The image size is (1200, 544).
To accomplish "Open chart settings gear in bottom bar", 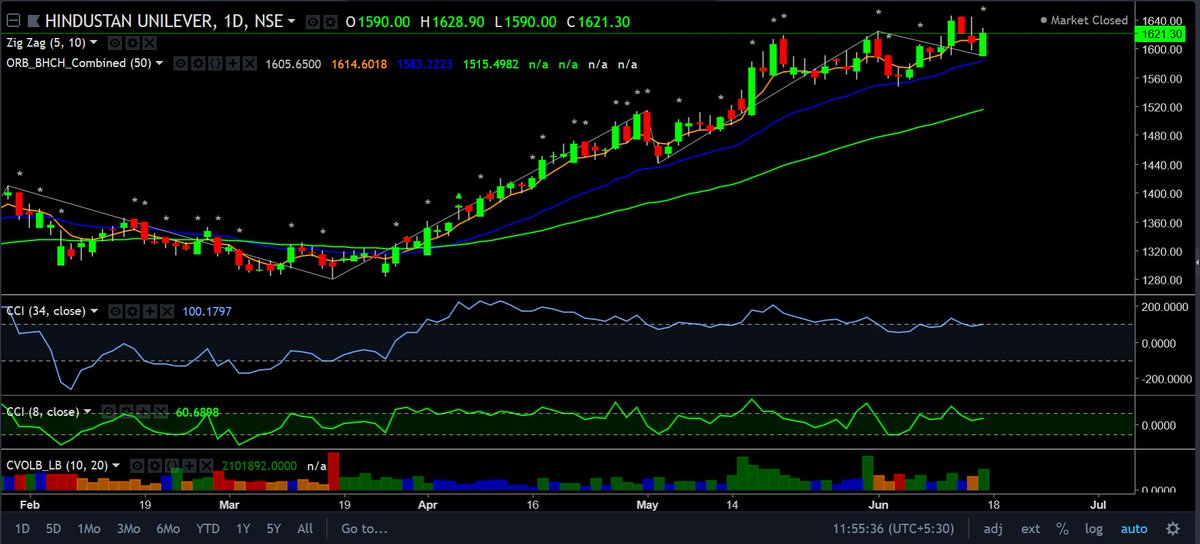I will point(1172,529).
